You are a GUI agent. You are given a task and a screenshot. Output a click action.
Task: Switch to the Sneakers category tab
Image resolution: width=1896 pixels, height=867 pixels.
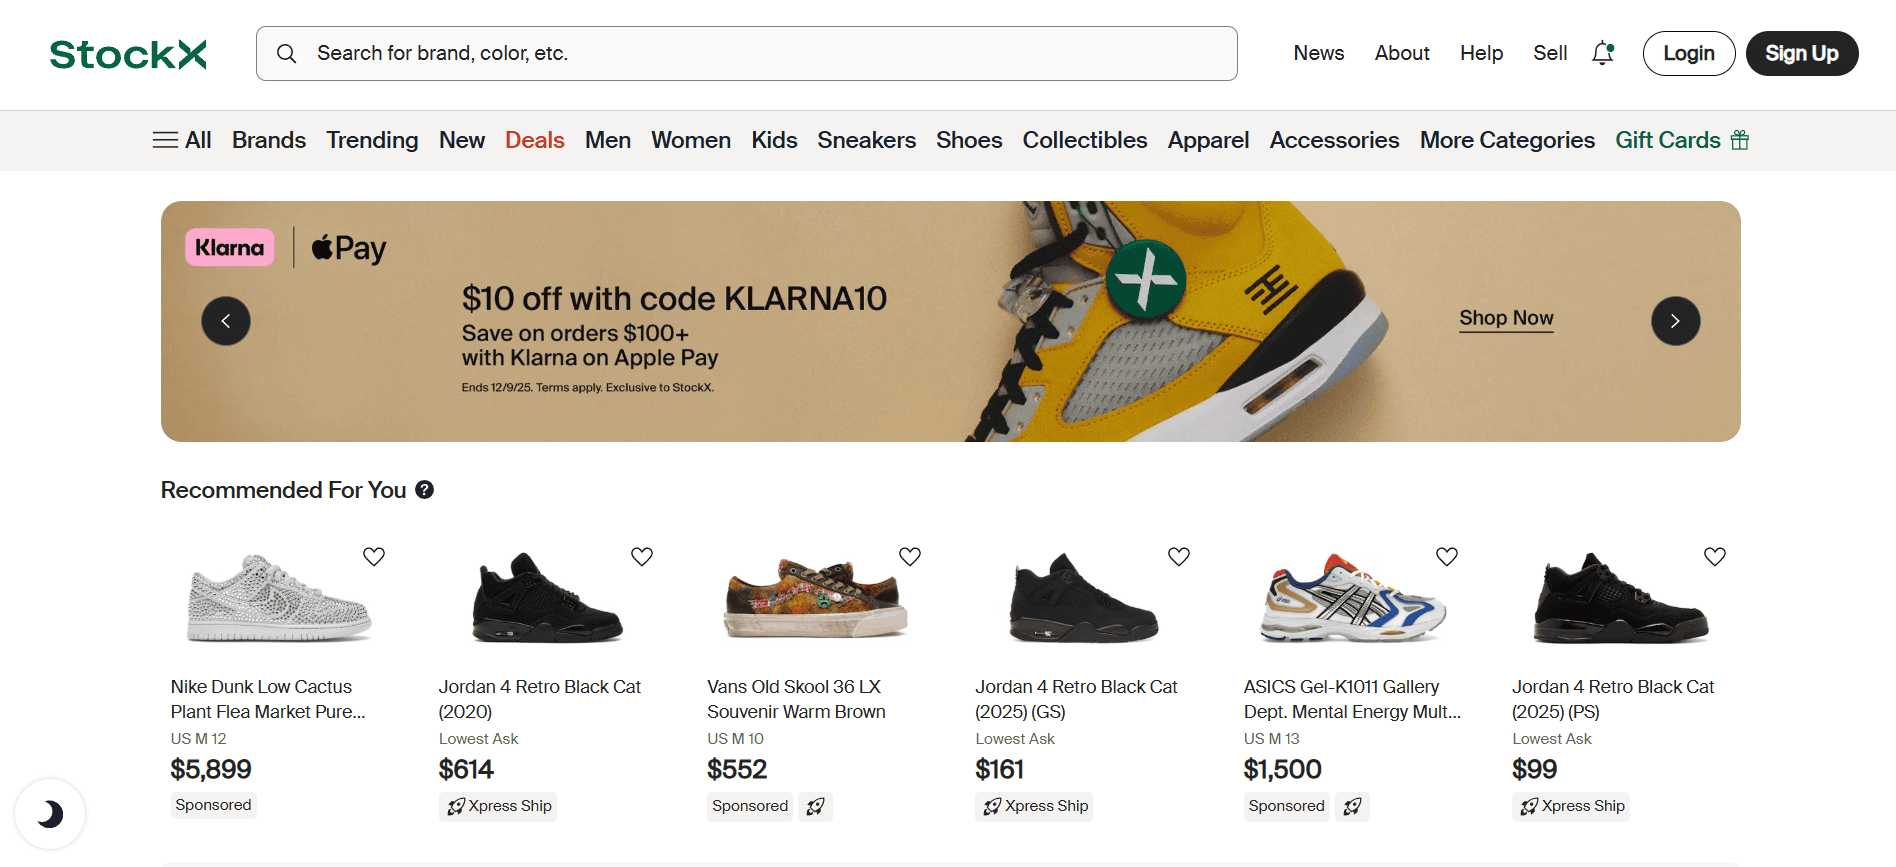pyautogui.click(x=866, y=140)
